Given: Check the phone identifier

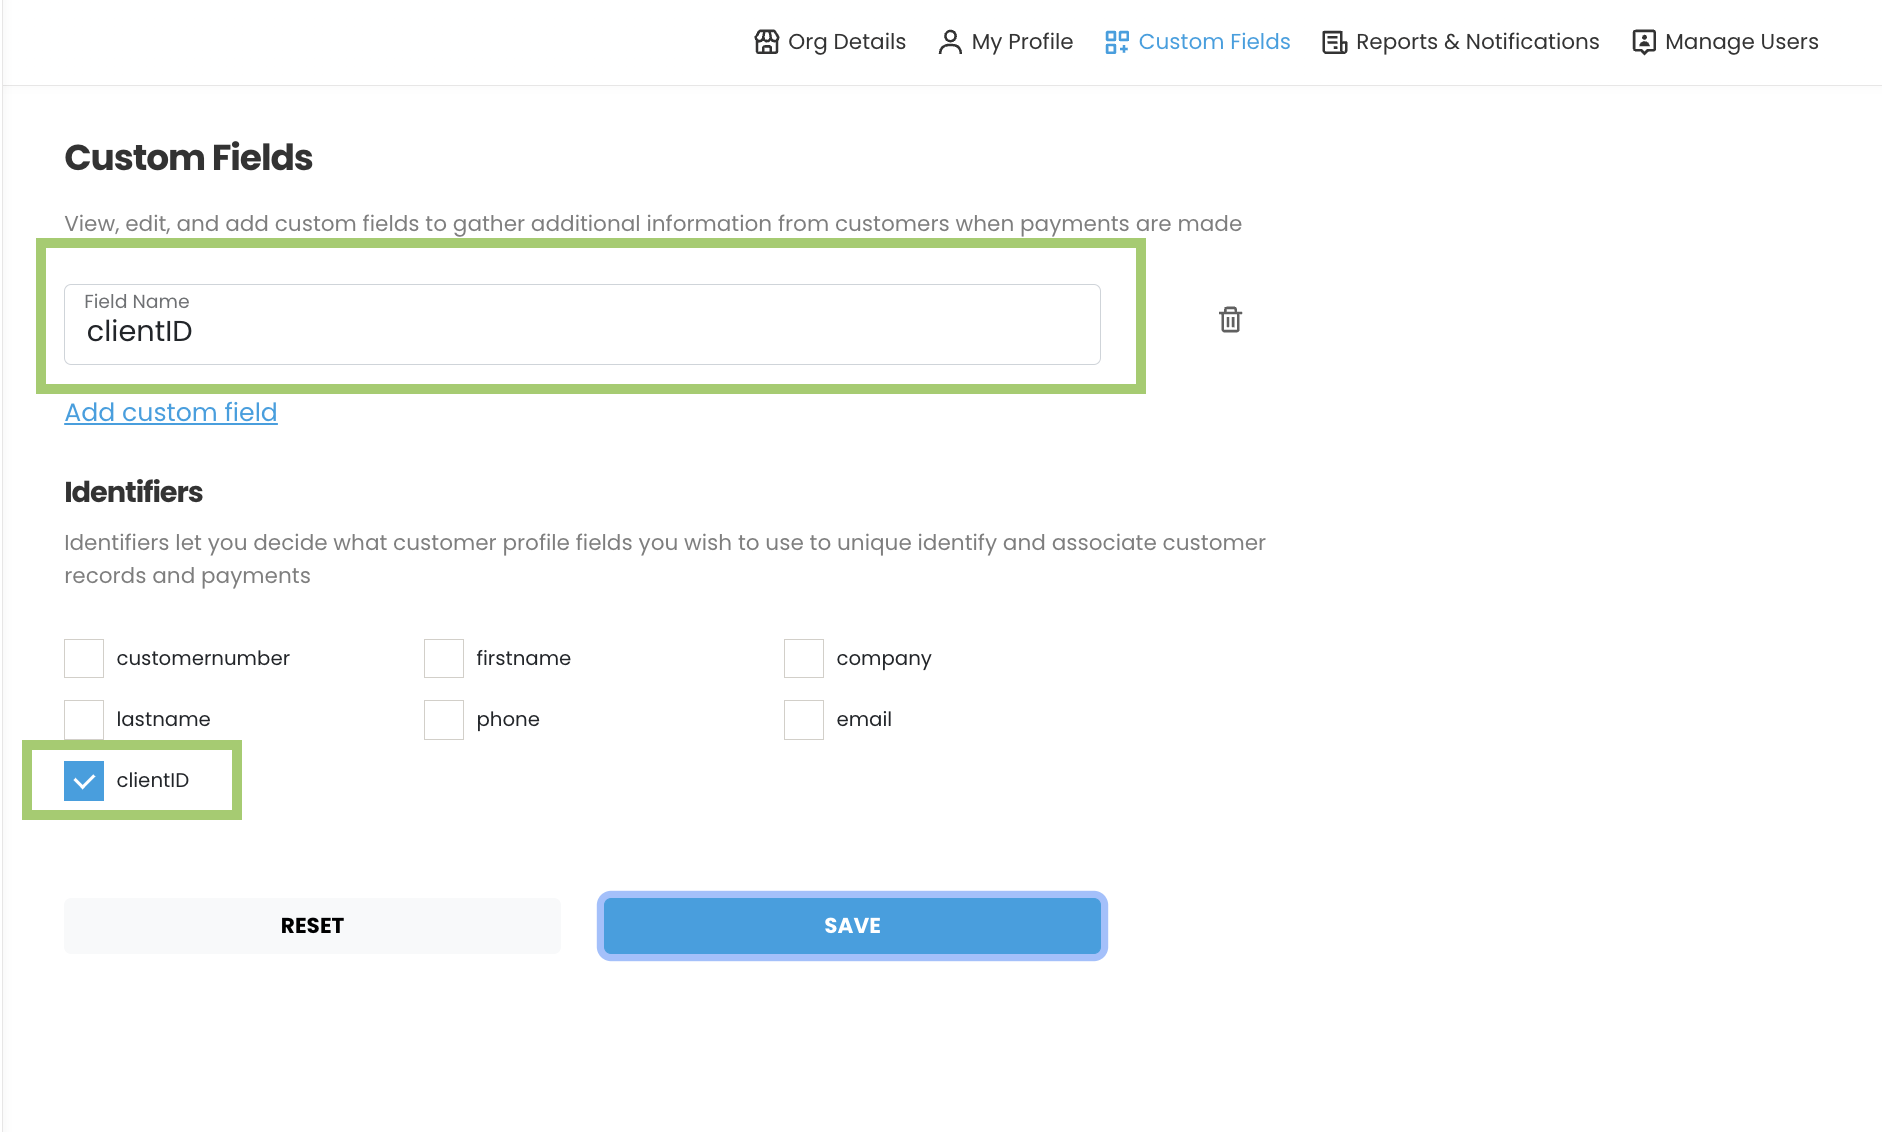Looking at the screenshot, I should pos(444,719).
